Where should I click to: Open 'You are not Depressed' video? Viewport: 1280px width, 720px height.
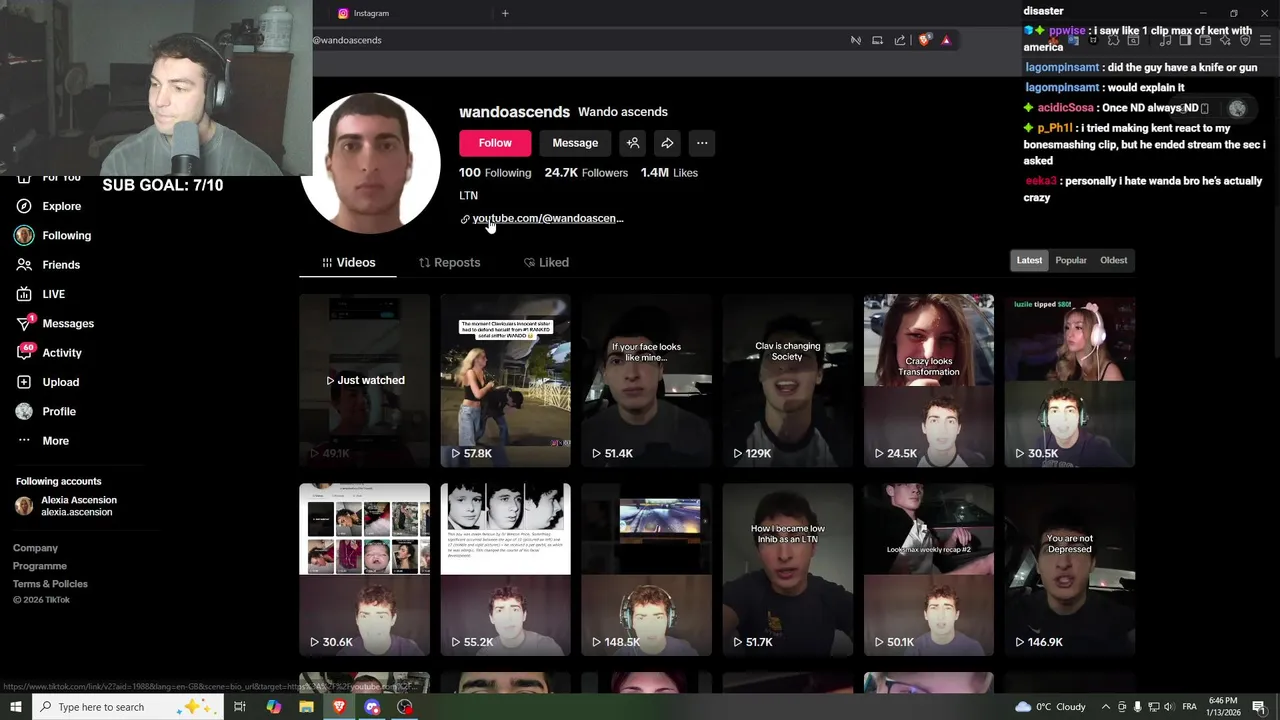[x=1070, y=570]
